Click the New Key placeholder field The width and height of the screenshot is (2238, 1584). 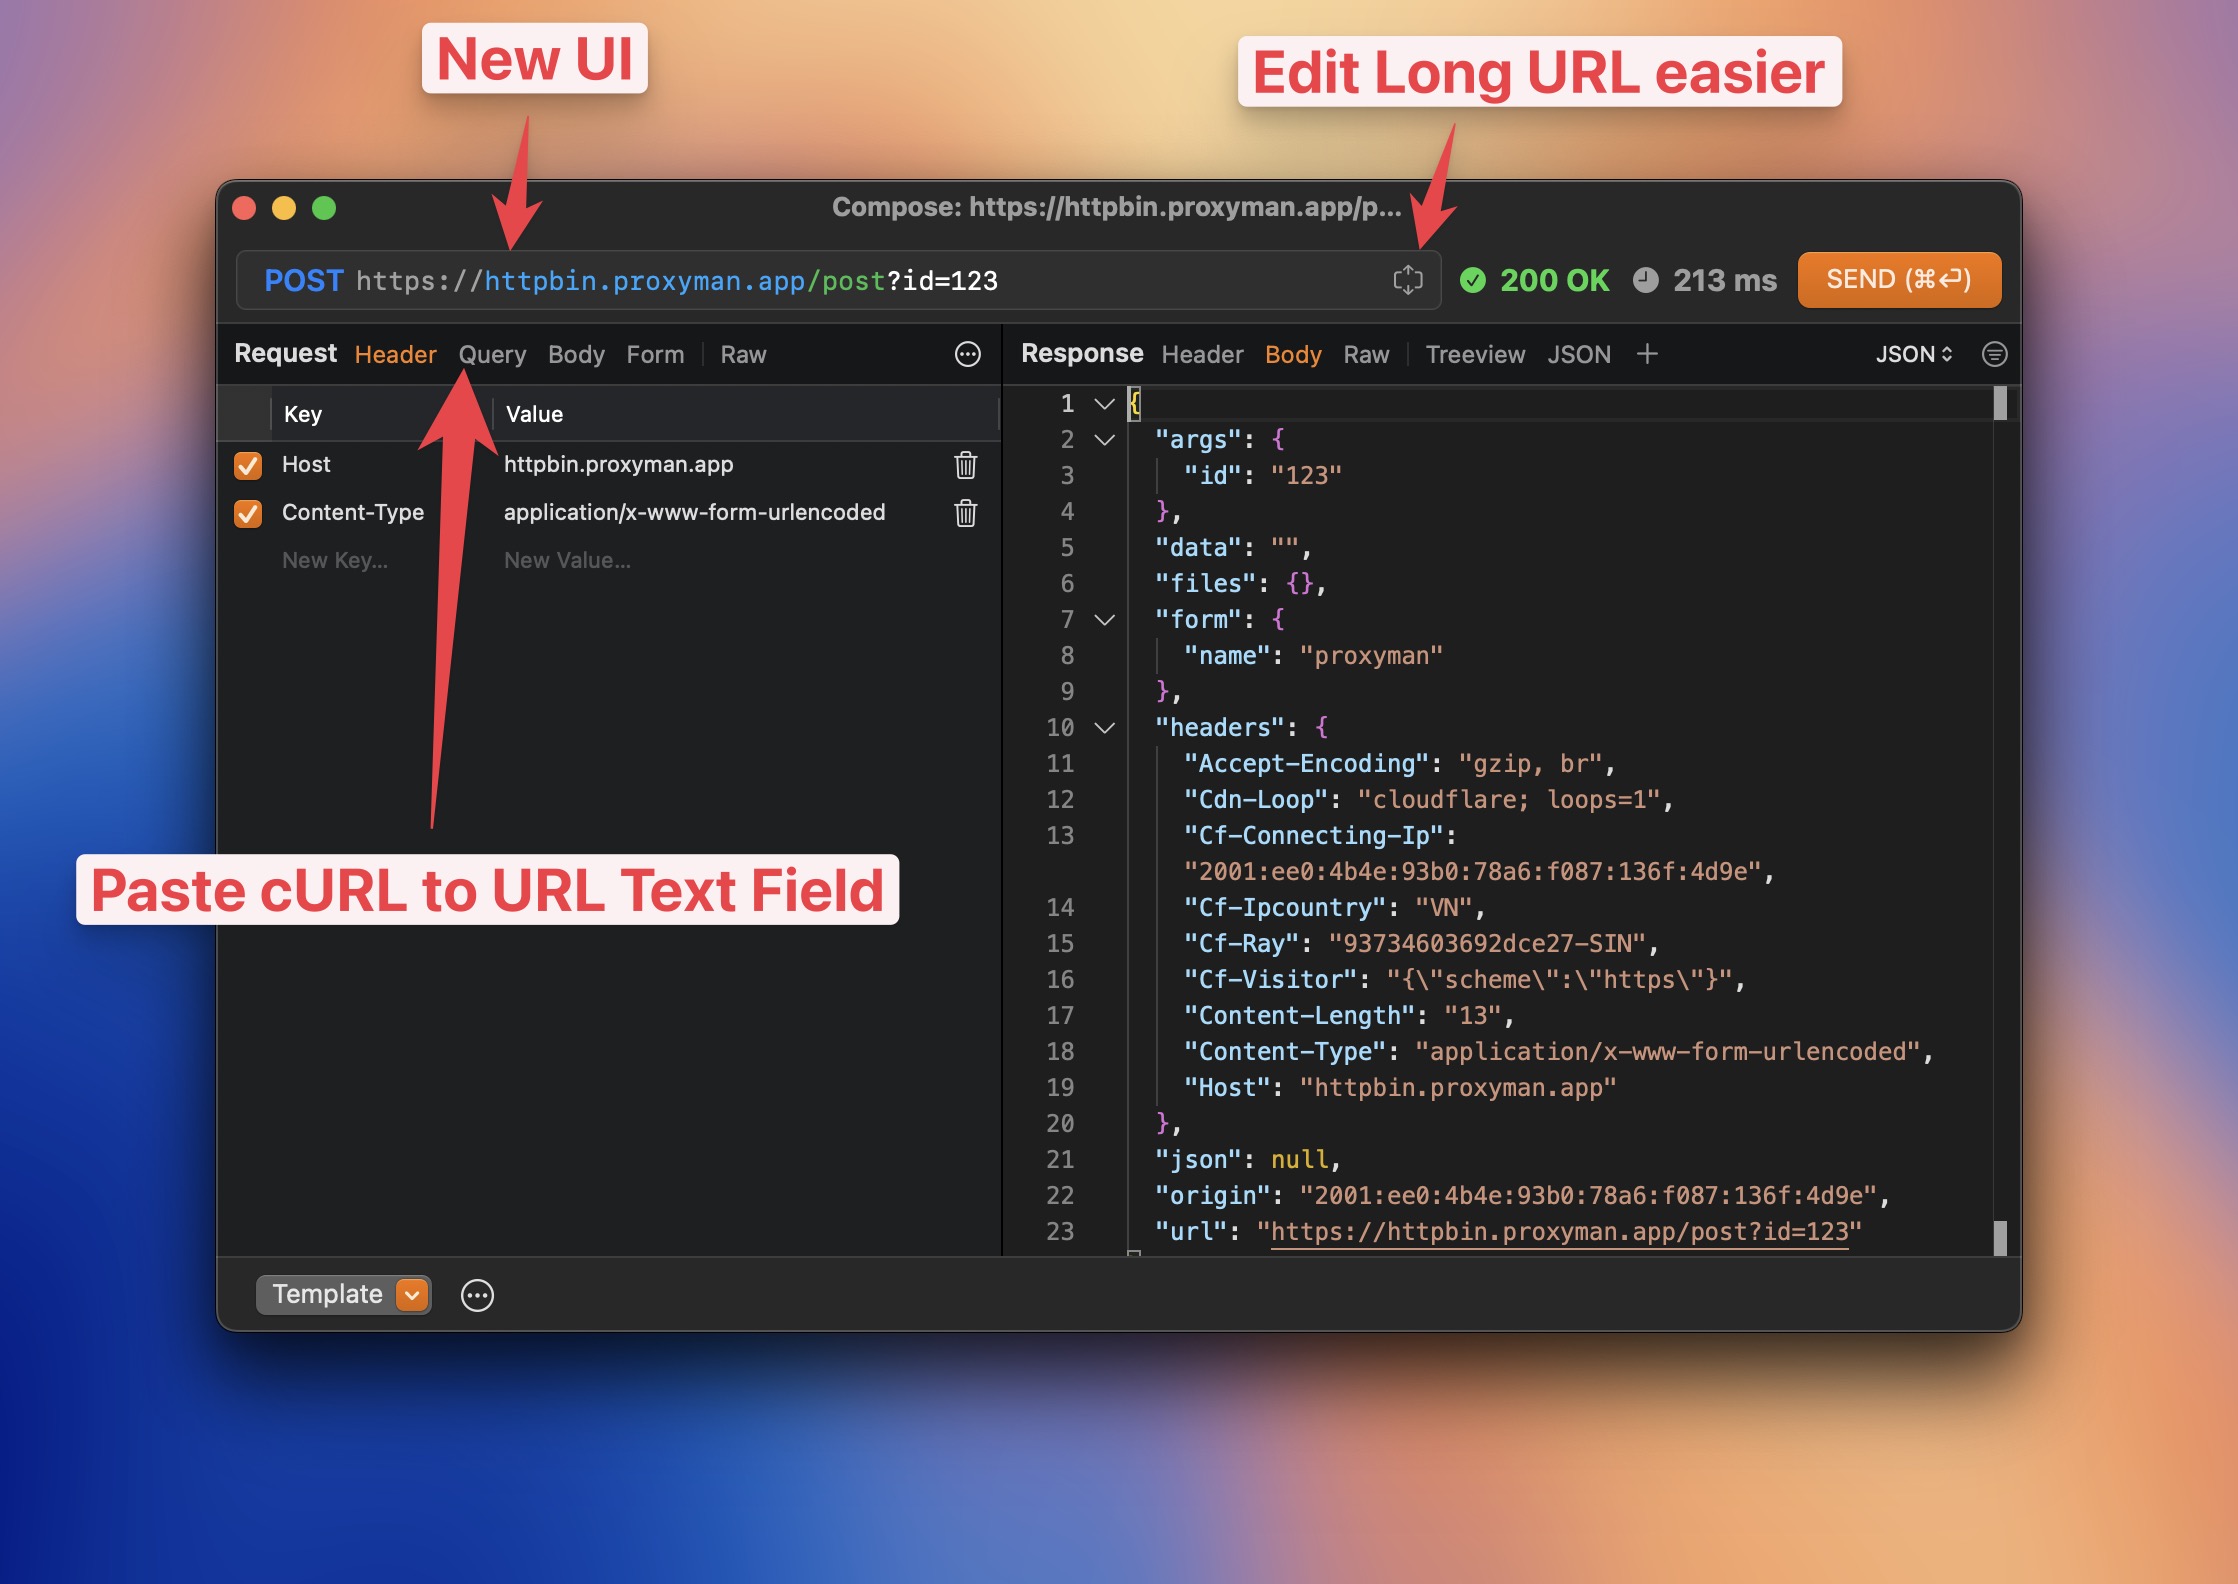coord(334,561)
